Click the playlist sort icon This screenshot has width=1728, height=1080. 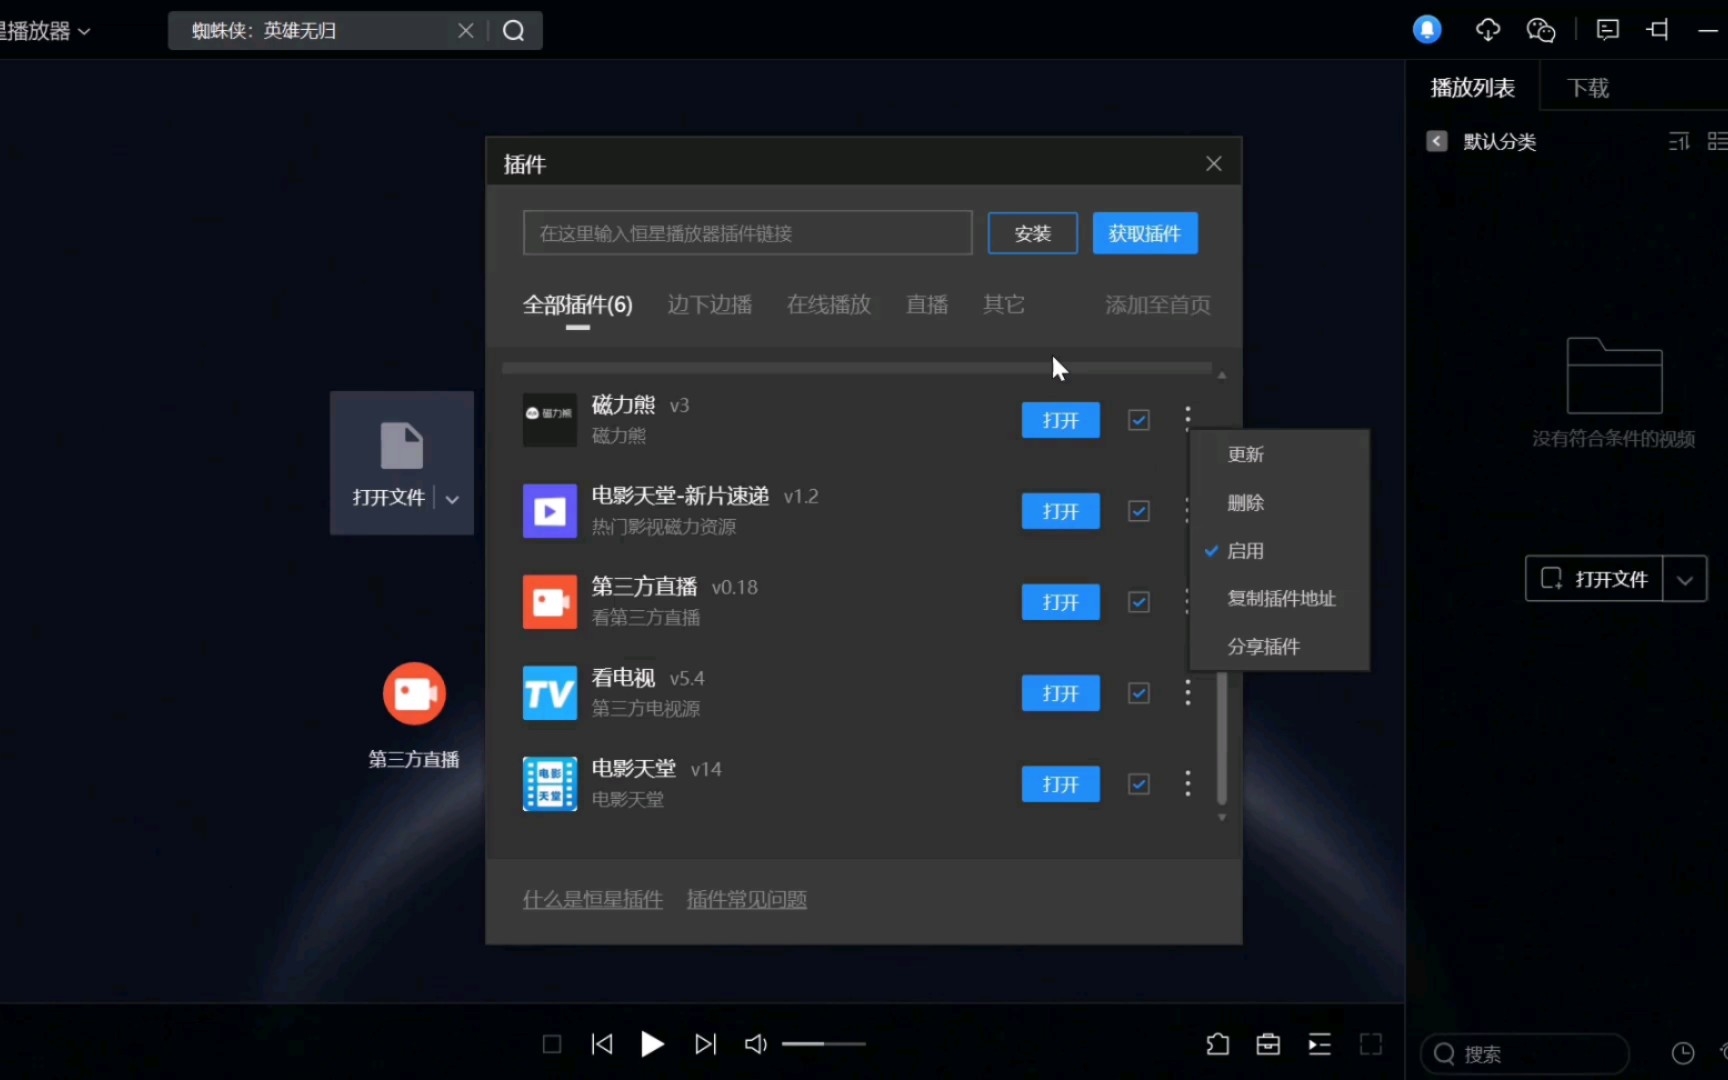(x=1679, y=141)
